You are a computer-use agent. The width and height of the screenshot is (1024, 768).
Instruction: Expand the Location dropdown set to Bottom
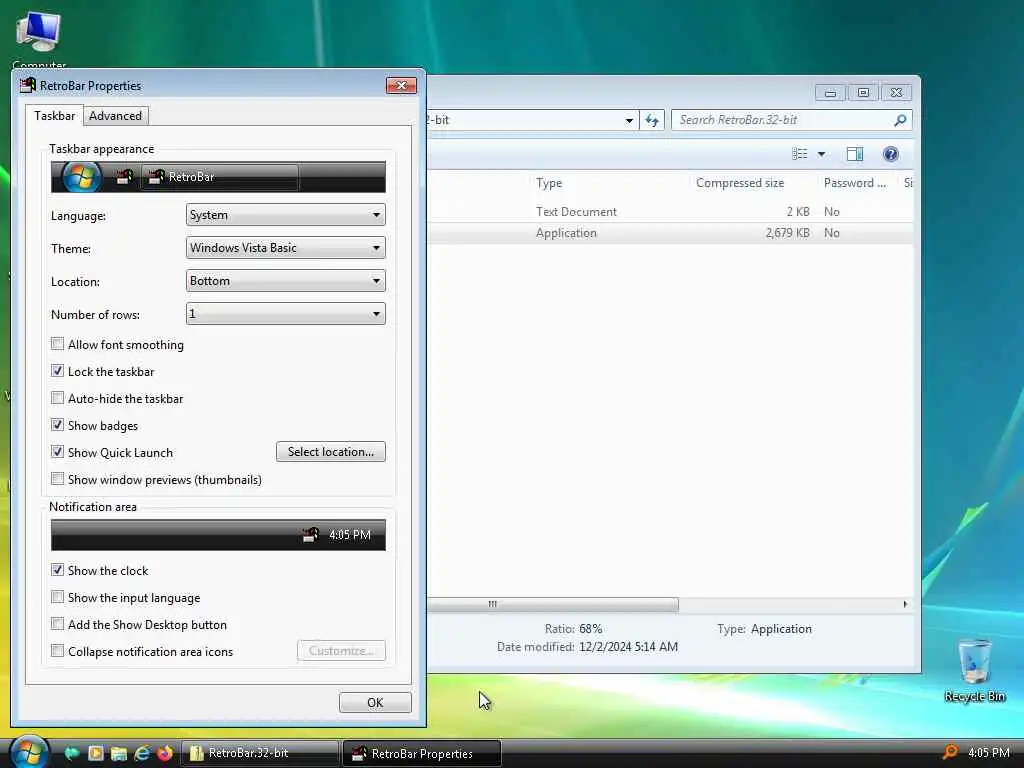coord(285,281)
